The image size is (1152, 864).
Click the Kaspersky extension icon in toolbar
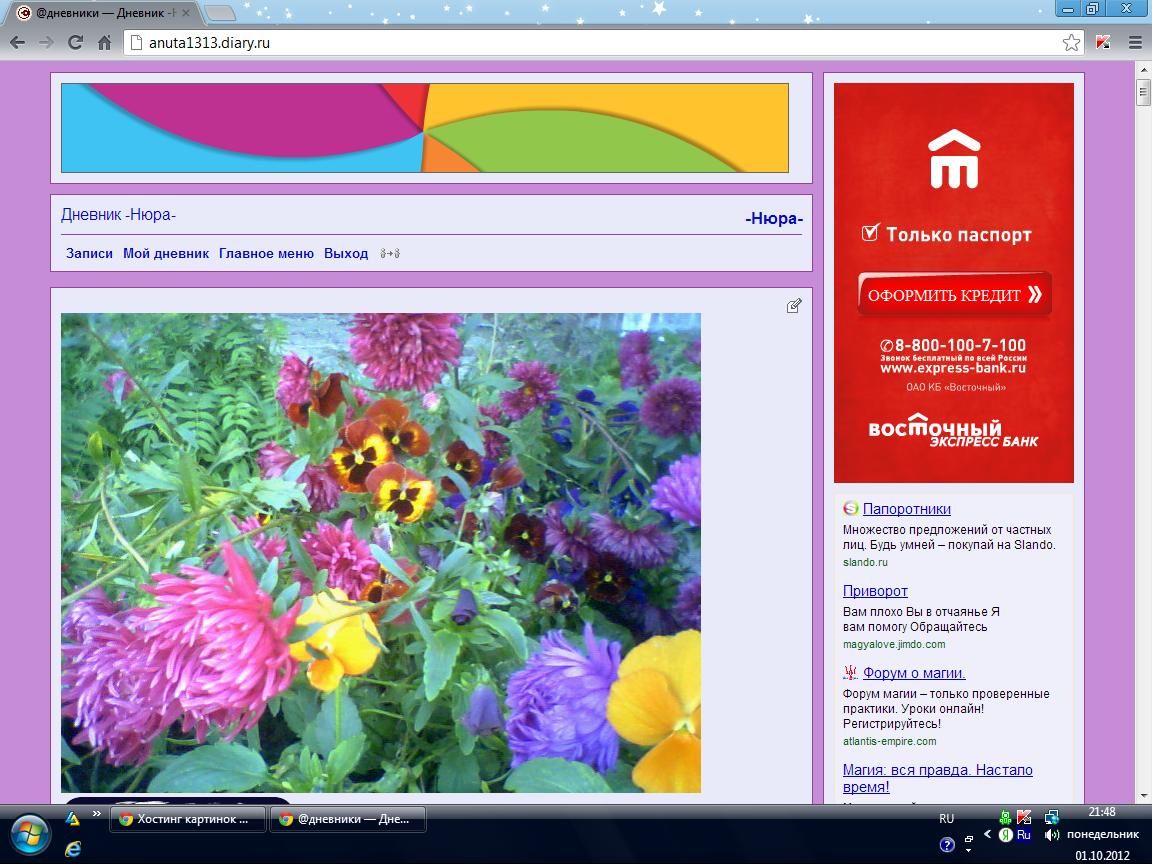(1103, 43)
